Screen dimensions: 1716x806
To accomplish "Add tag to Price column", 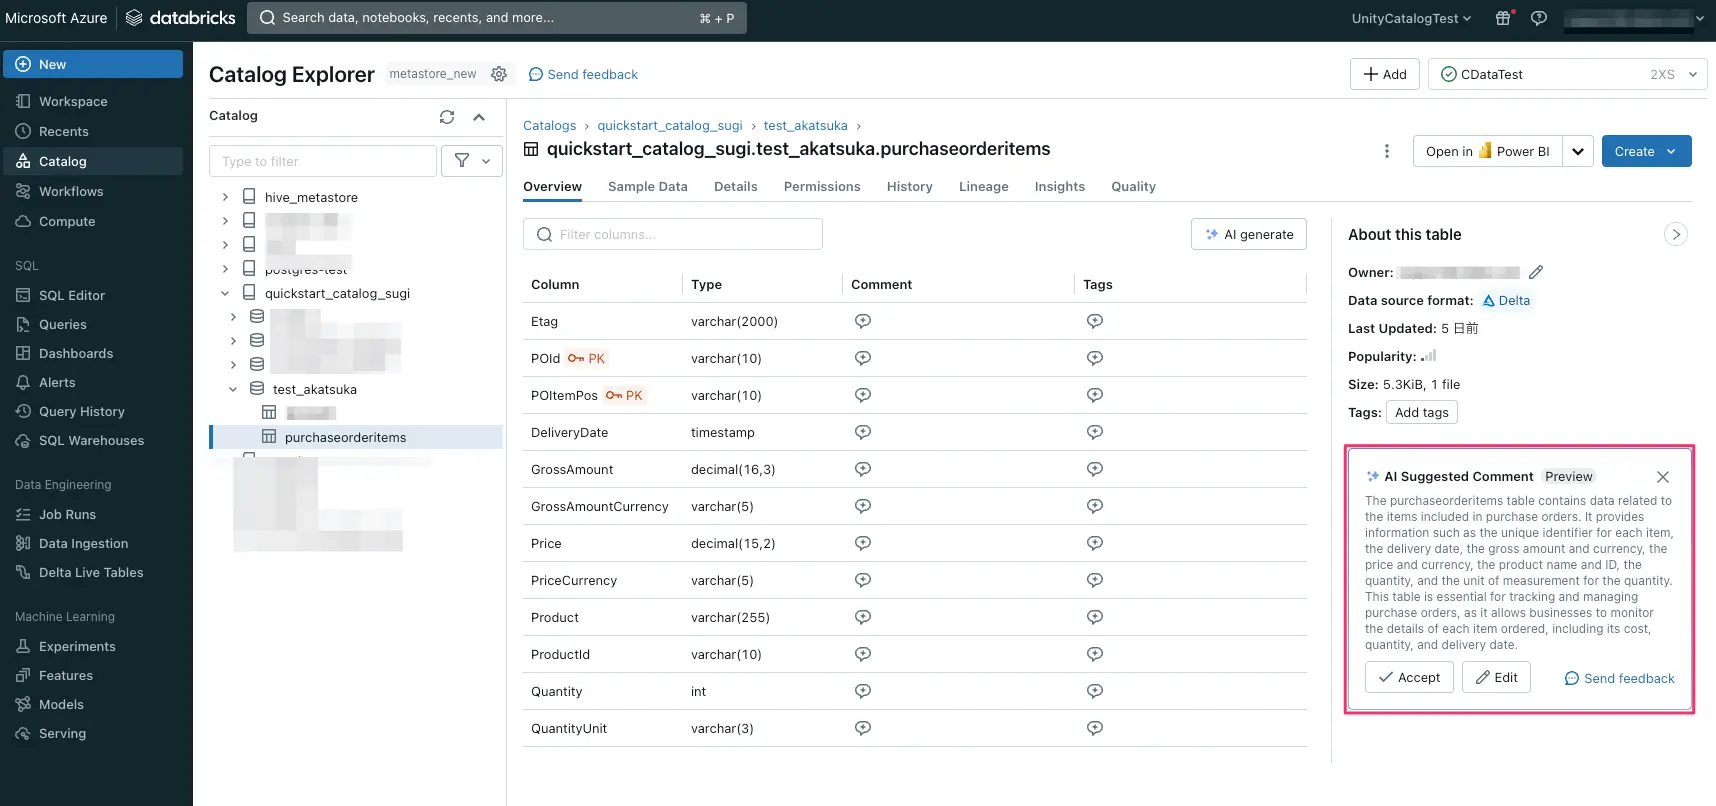I will (x=1095, y=543).
